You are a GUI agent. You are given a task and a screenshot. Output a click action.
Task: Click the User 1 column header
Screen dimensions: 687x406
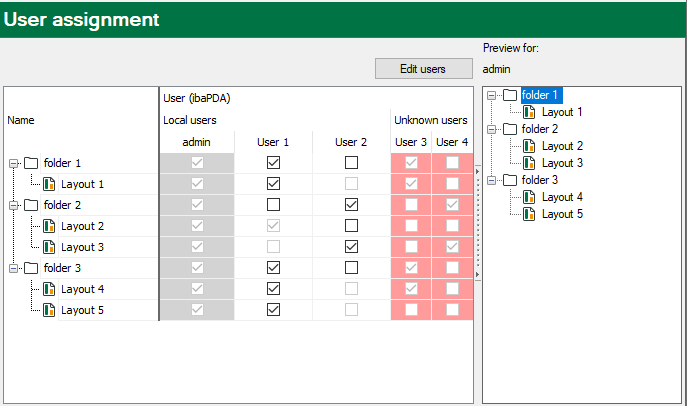[273, 142]
